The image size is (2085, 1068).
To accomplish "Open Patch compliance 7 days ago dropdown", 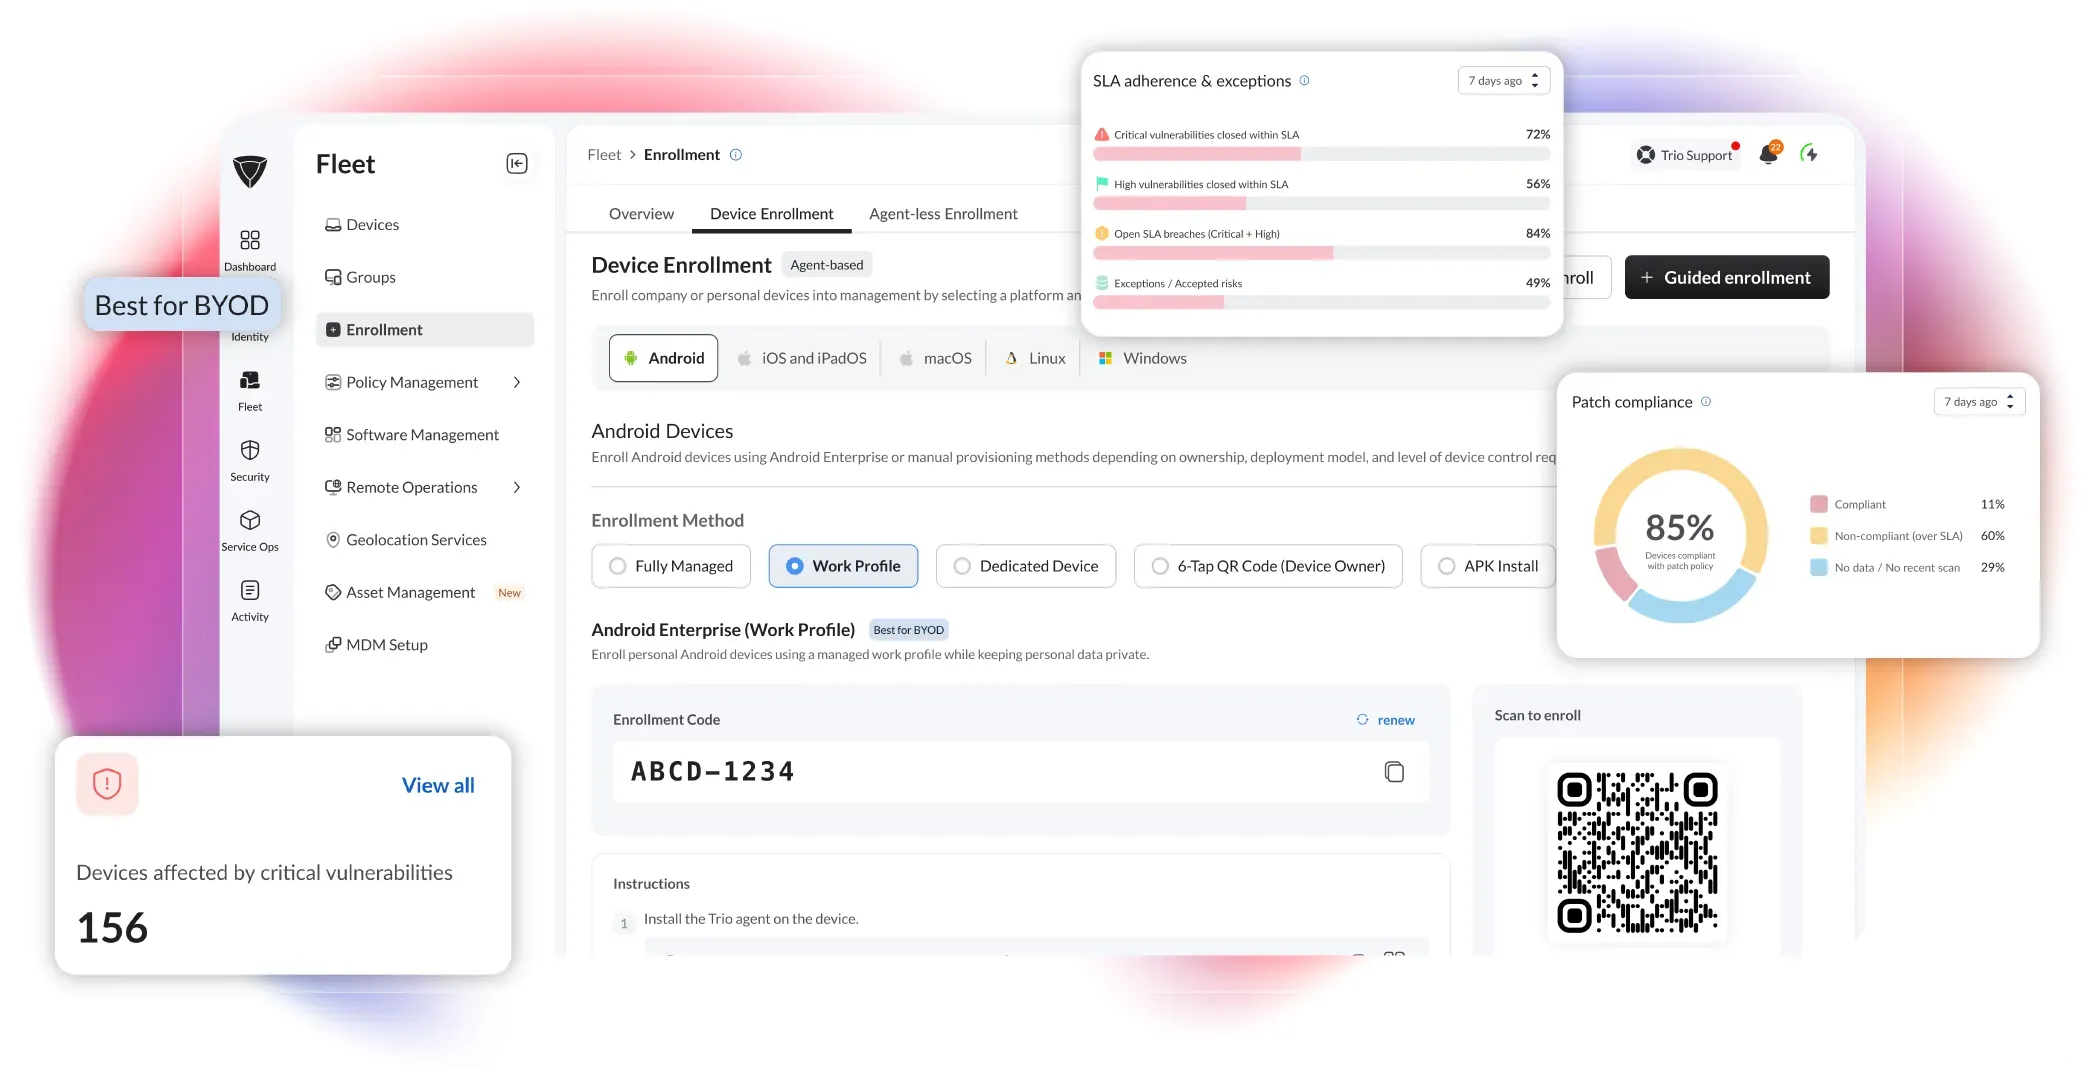I will [x=1979, y=402].
